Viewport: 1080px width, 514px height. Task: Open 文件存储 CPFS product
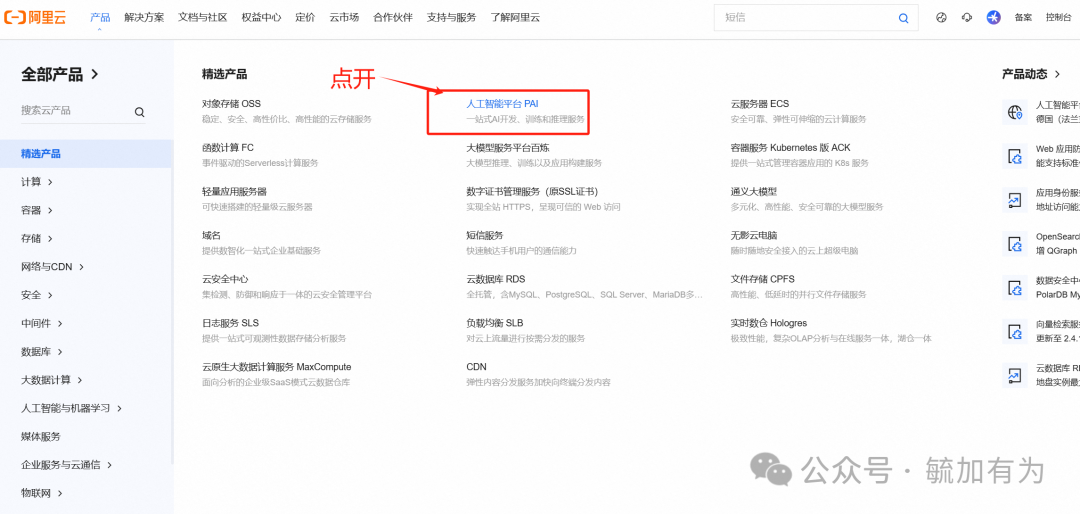(762, 279)
